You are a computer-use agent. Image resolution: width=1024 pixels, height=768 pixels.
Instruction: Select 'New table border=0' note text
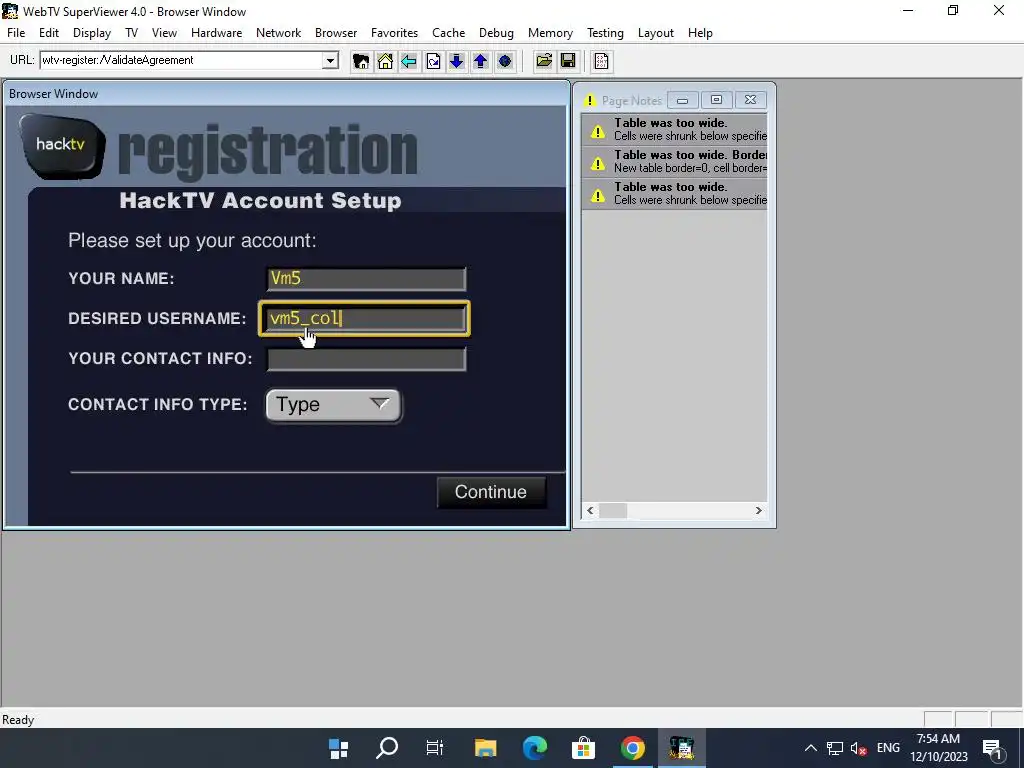(x=690, y=168)
